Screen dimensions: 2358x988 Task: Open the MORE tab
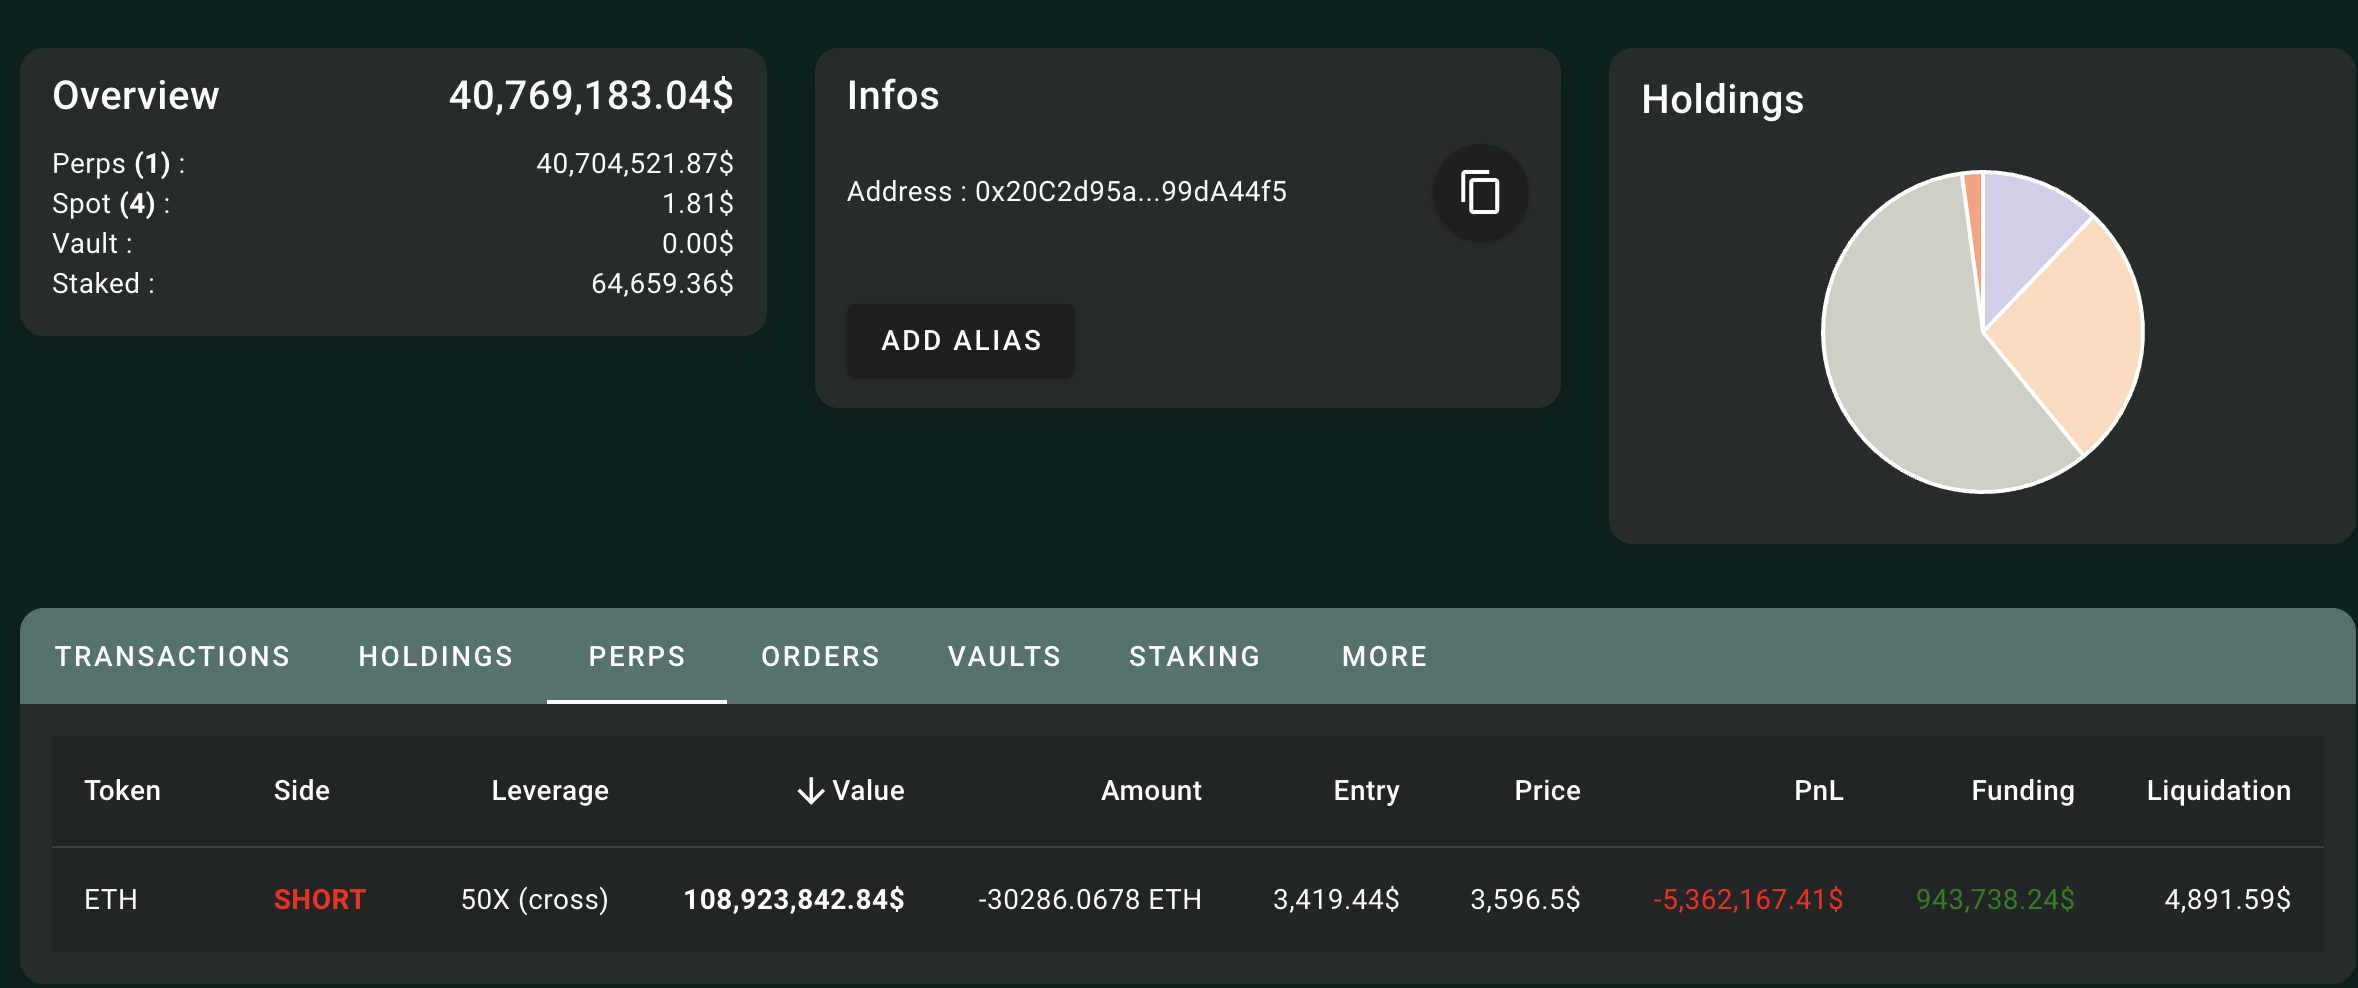click(1384, 656)
